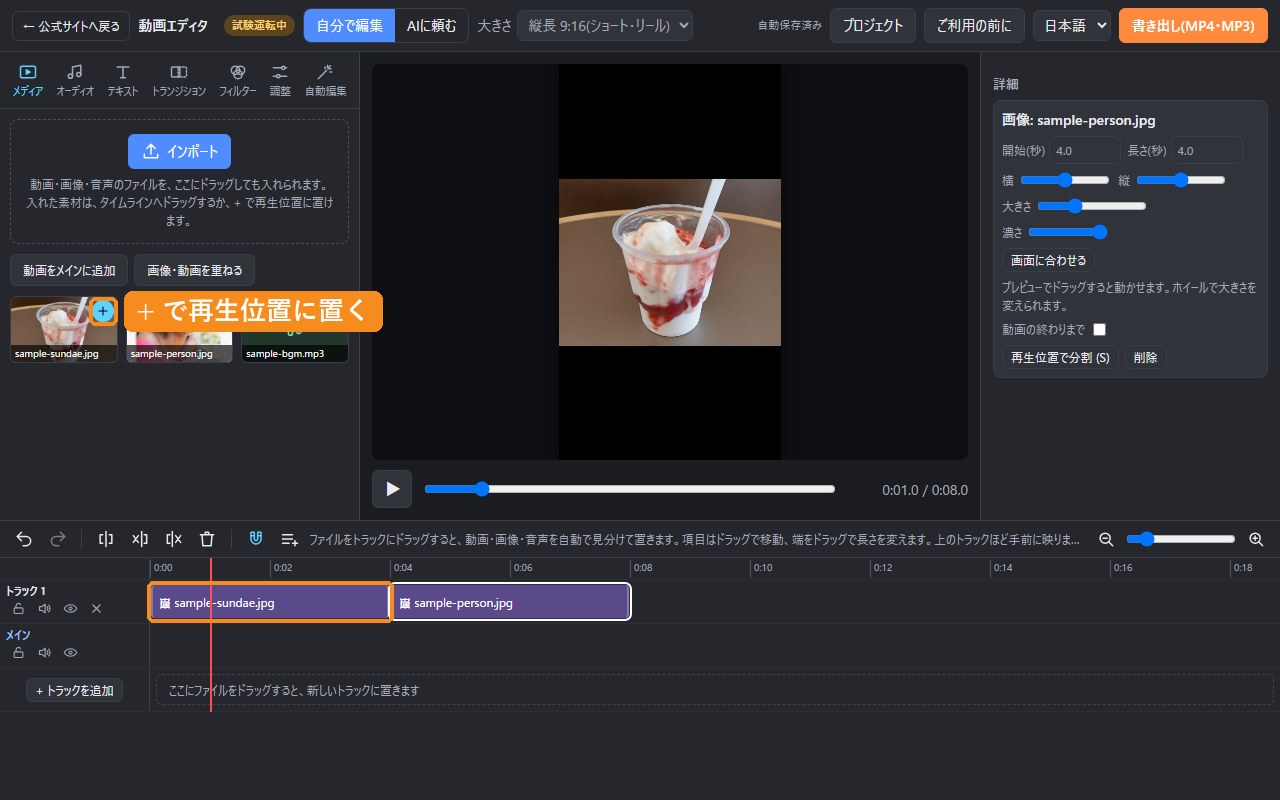Open the 縦長 9:16 size dropdown
1280x800 pixels.
604,26
